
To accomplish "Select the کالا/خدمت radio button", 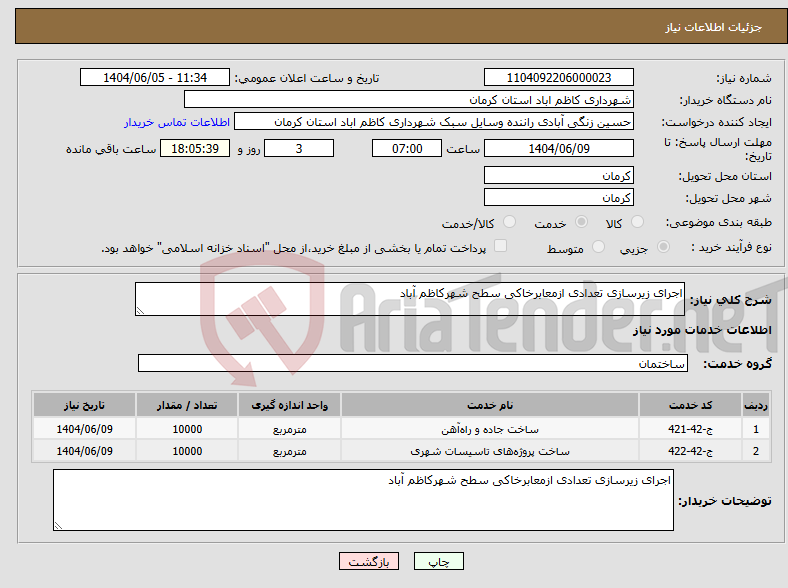I will click(510, 222).
